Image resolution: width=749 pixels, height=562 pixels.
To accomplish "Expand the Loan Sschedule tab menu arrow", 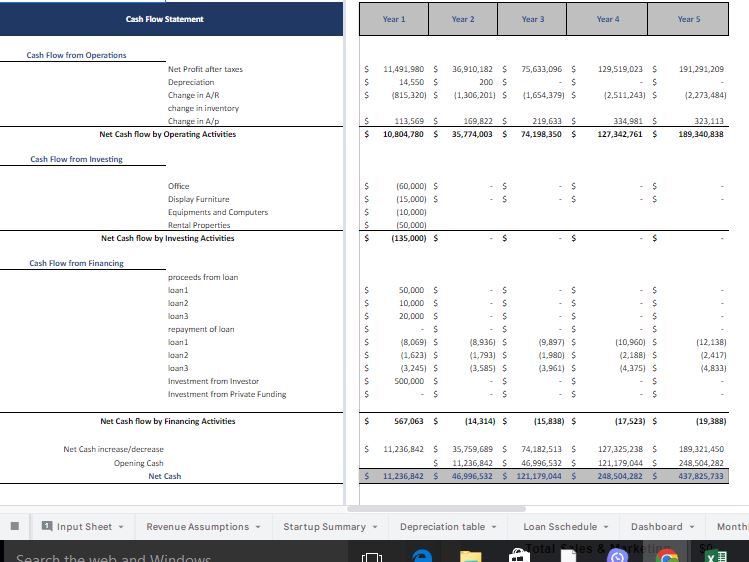I will click(x=606, y=527).
